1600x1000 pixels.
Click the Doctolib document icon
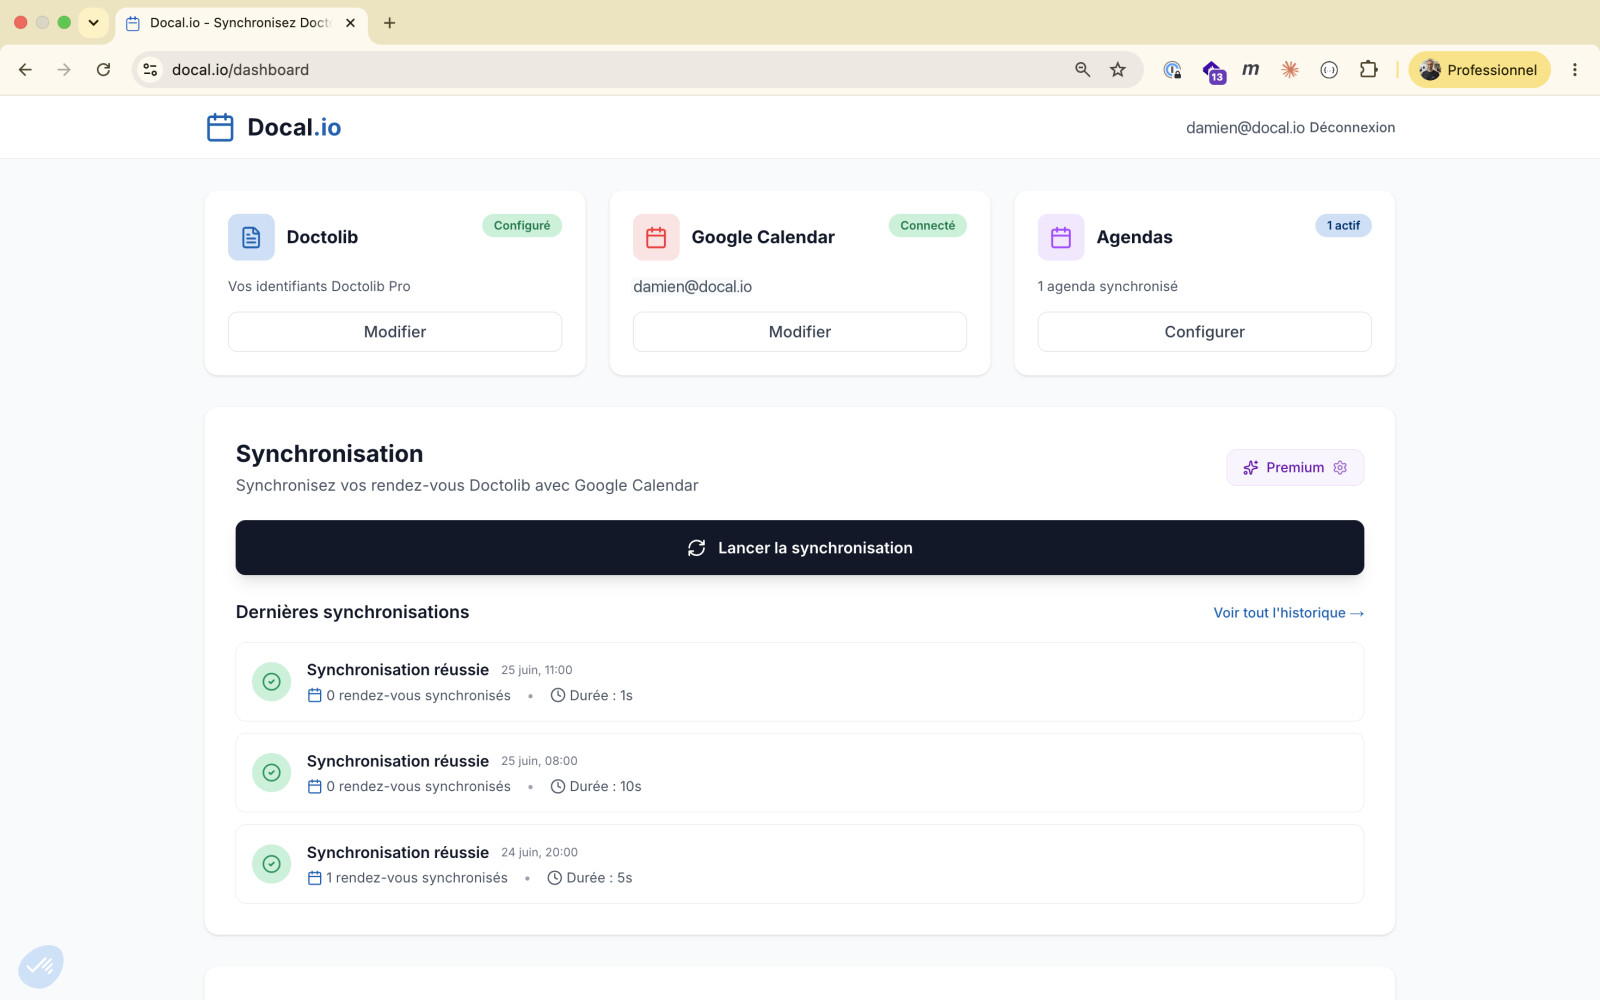251,237
